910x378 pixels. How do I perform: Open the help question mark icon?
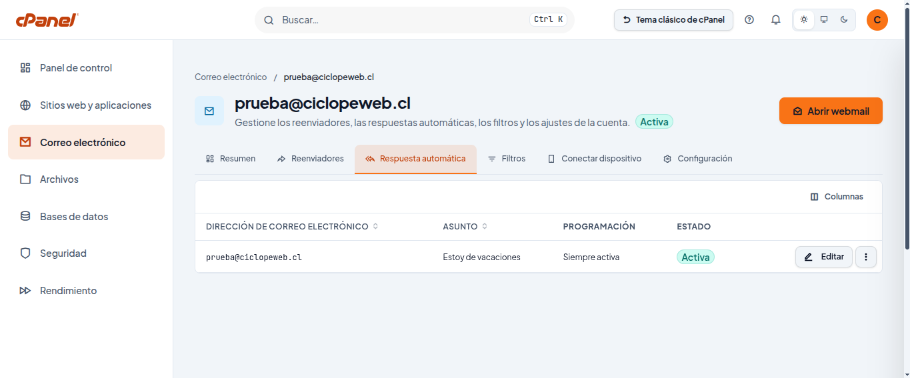[749, 20]
